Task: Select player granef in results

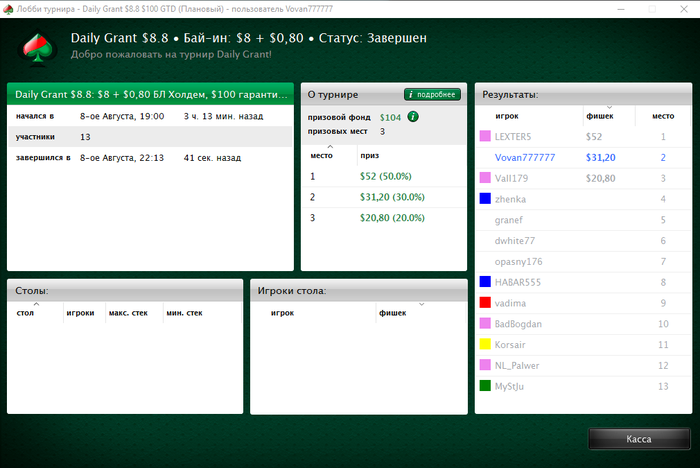Action: pyautogui.click(x=583, y=220)
